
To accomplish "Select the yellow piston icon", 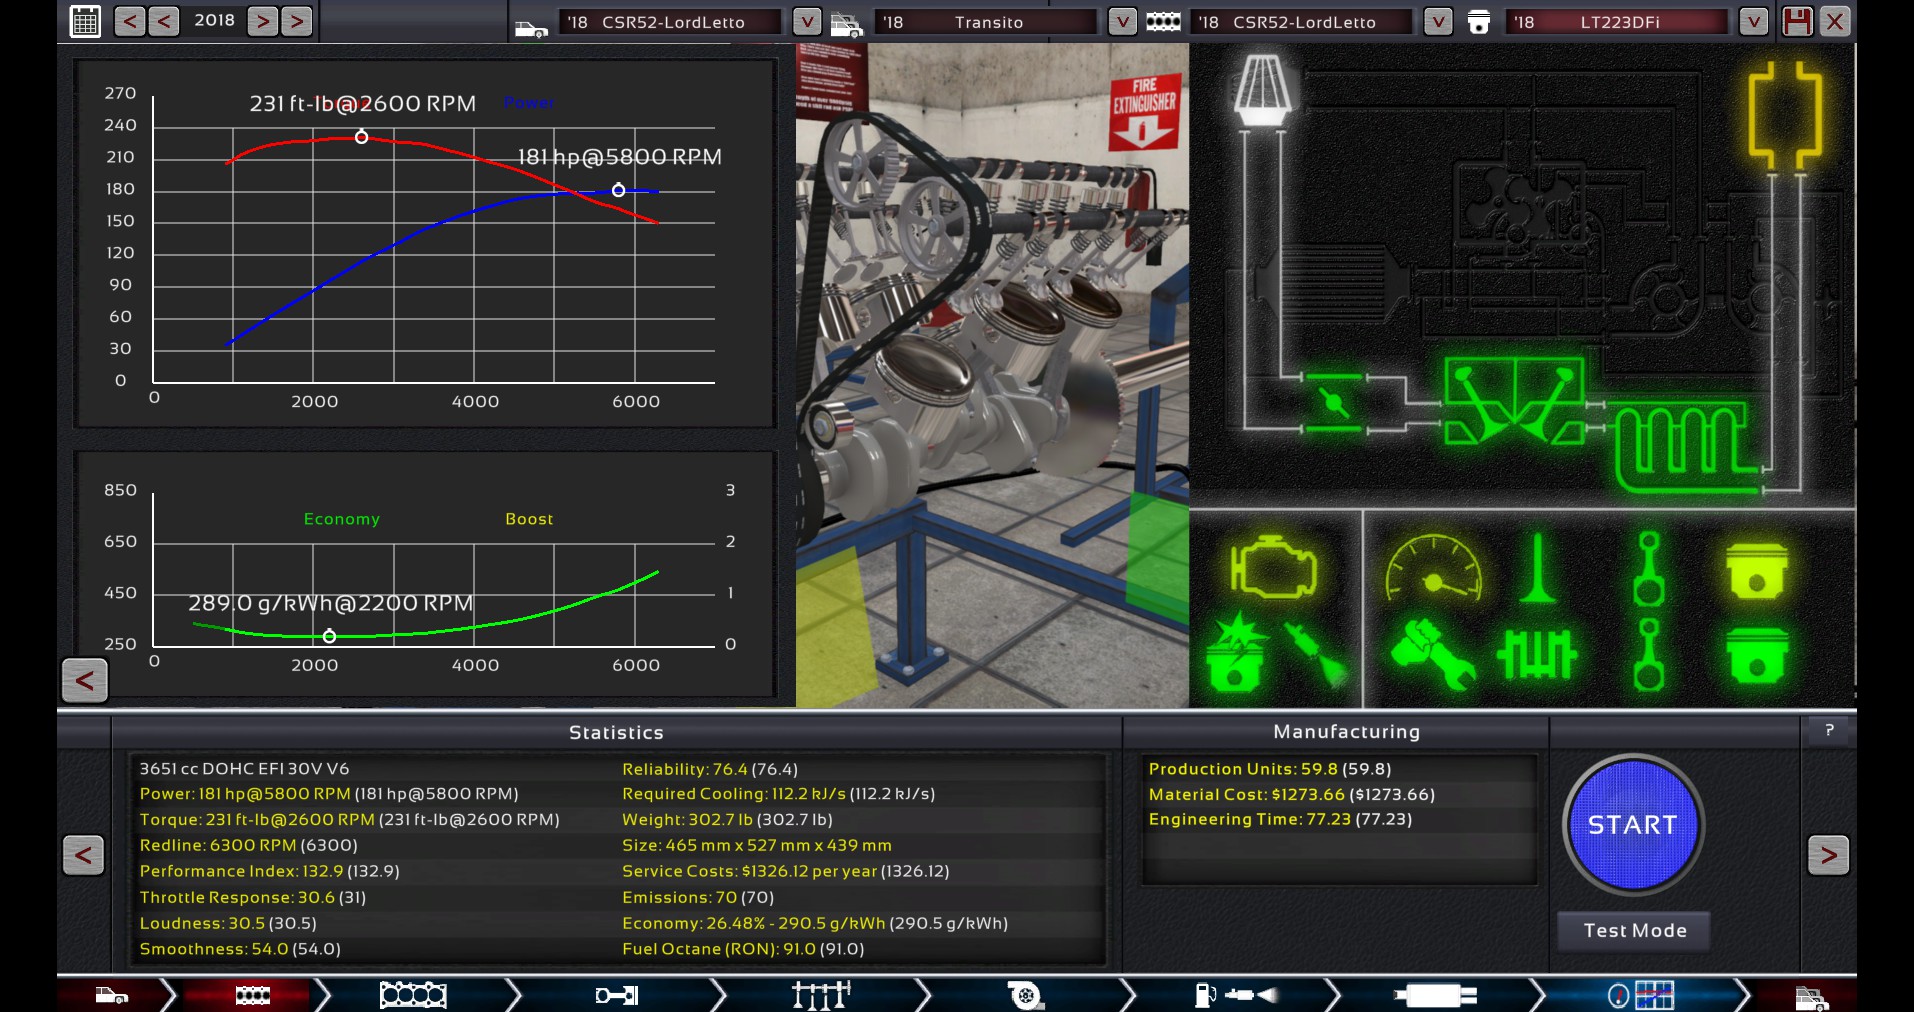I will coord(1756,571).
